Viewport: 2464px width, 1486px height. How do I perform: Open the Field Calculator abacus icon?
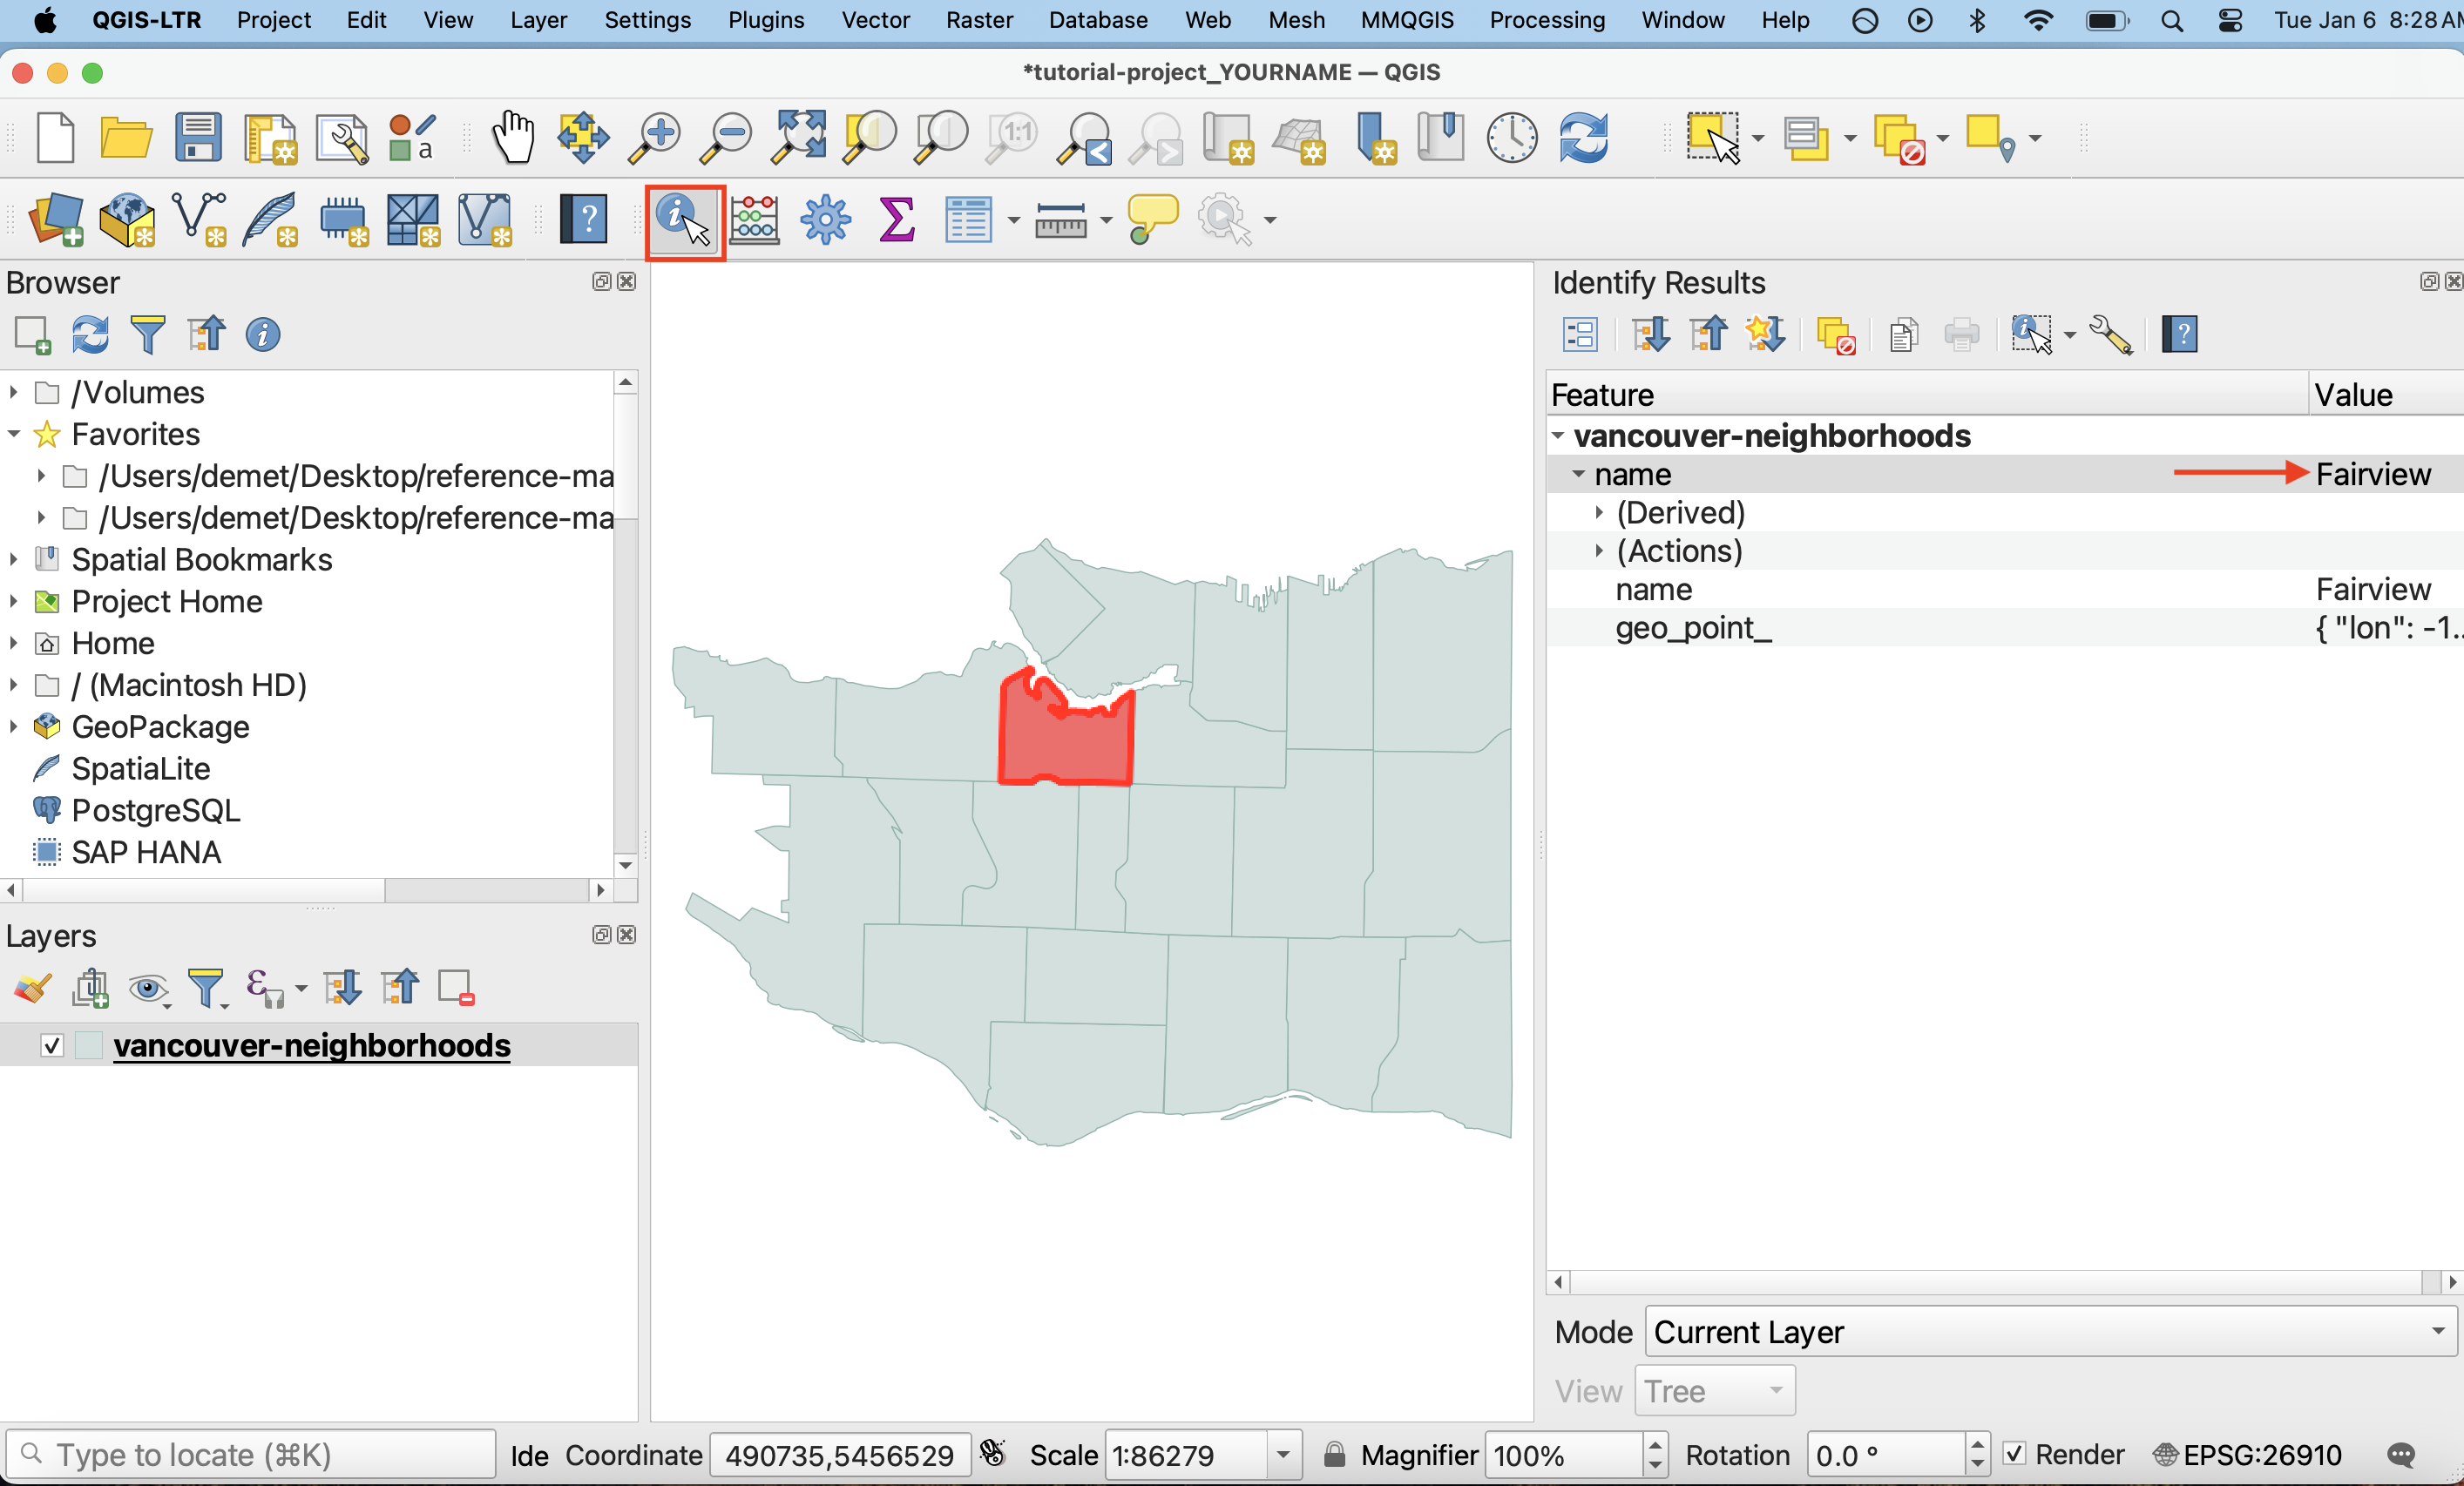click(754, 220)
